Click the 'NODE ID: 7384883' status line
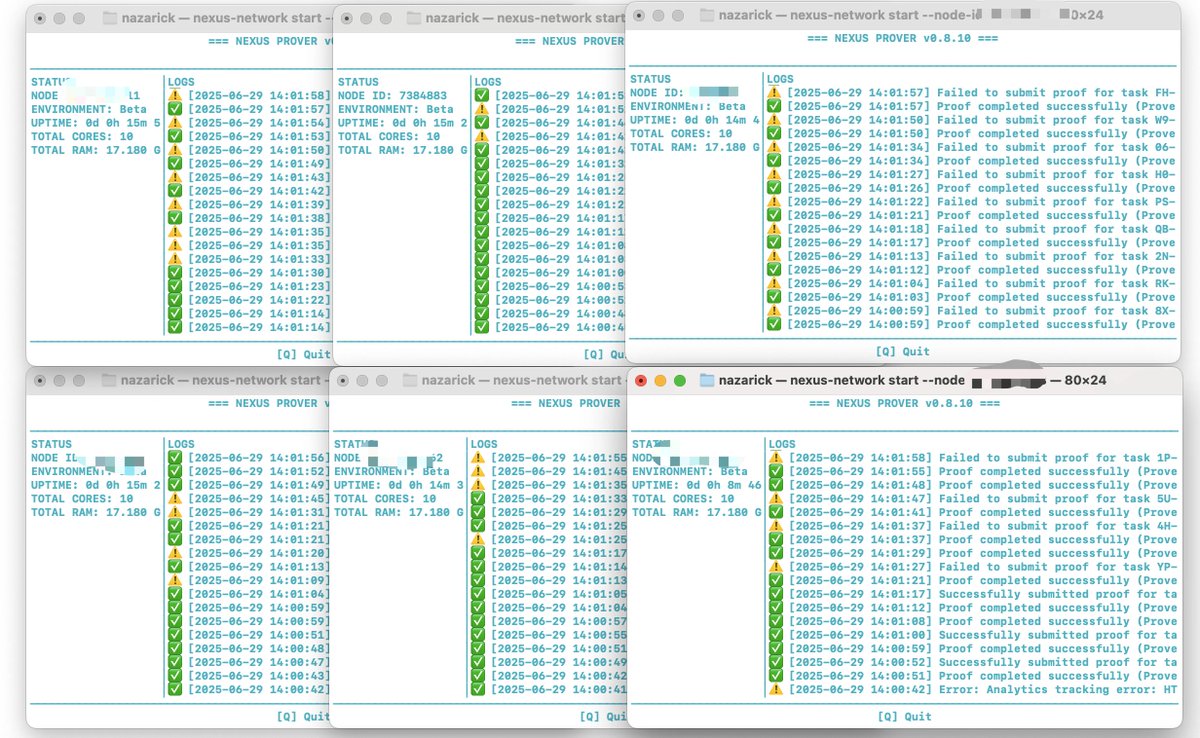The image size is (1200, 738). click(394, 96)
